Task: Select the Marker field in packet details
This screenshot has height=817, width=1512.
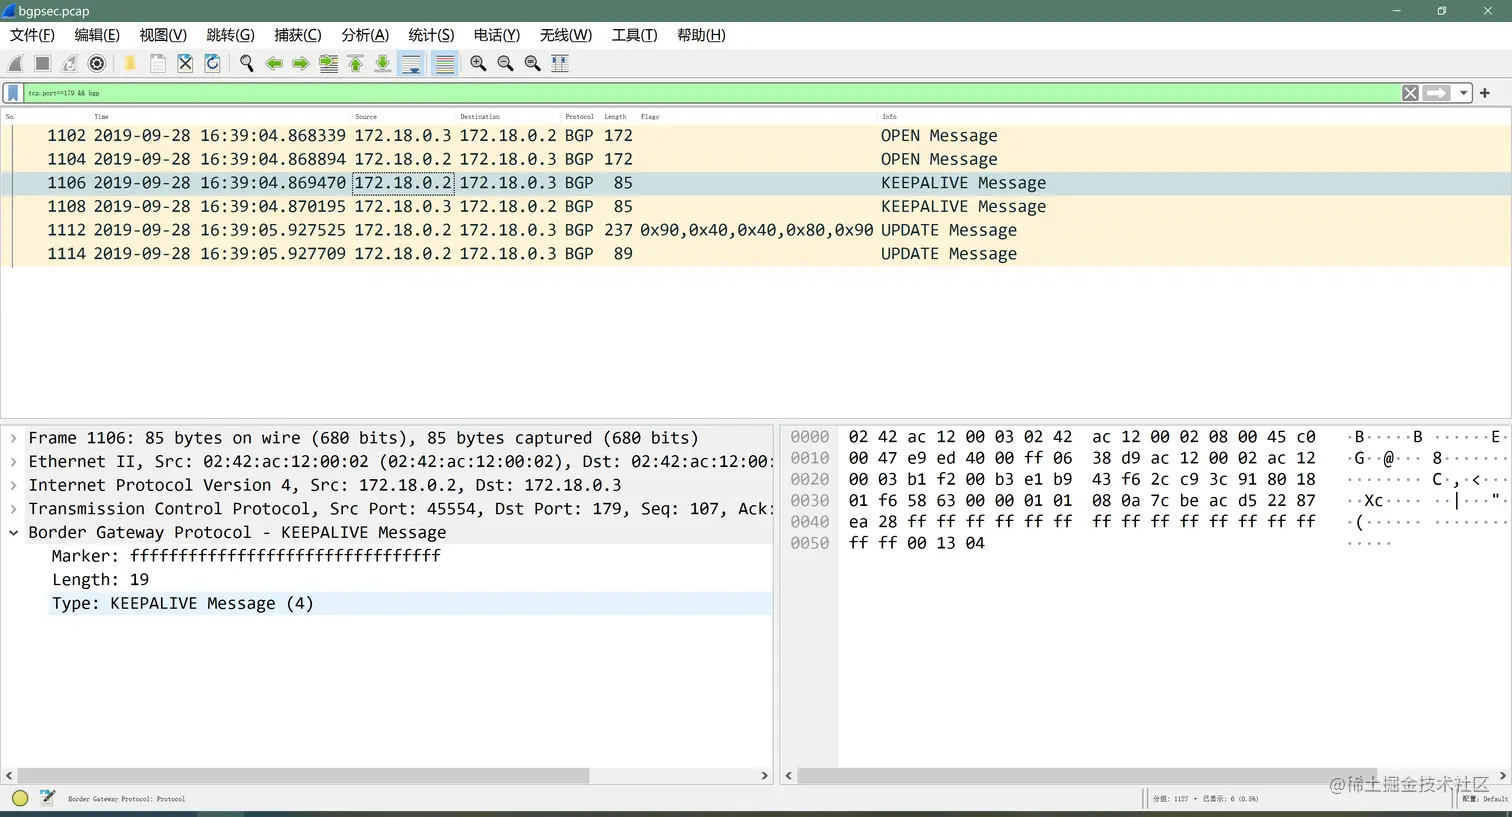Action: point(410,556)
